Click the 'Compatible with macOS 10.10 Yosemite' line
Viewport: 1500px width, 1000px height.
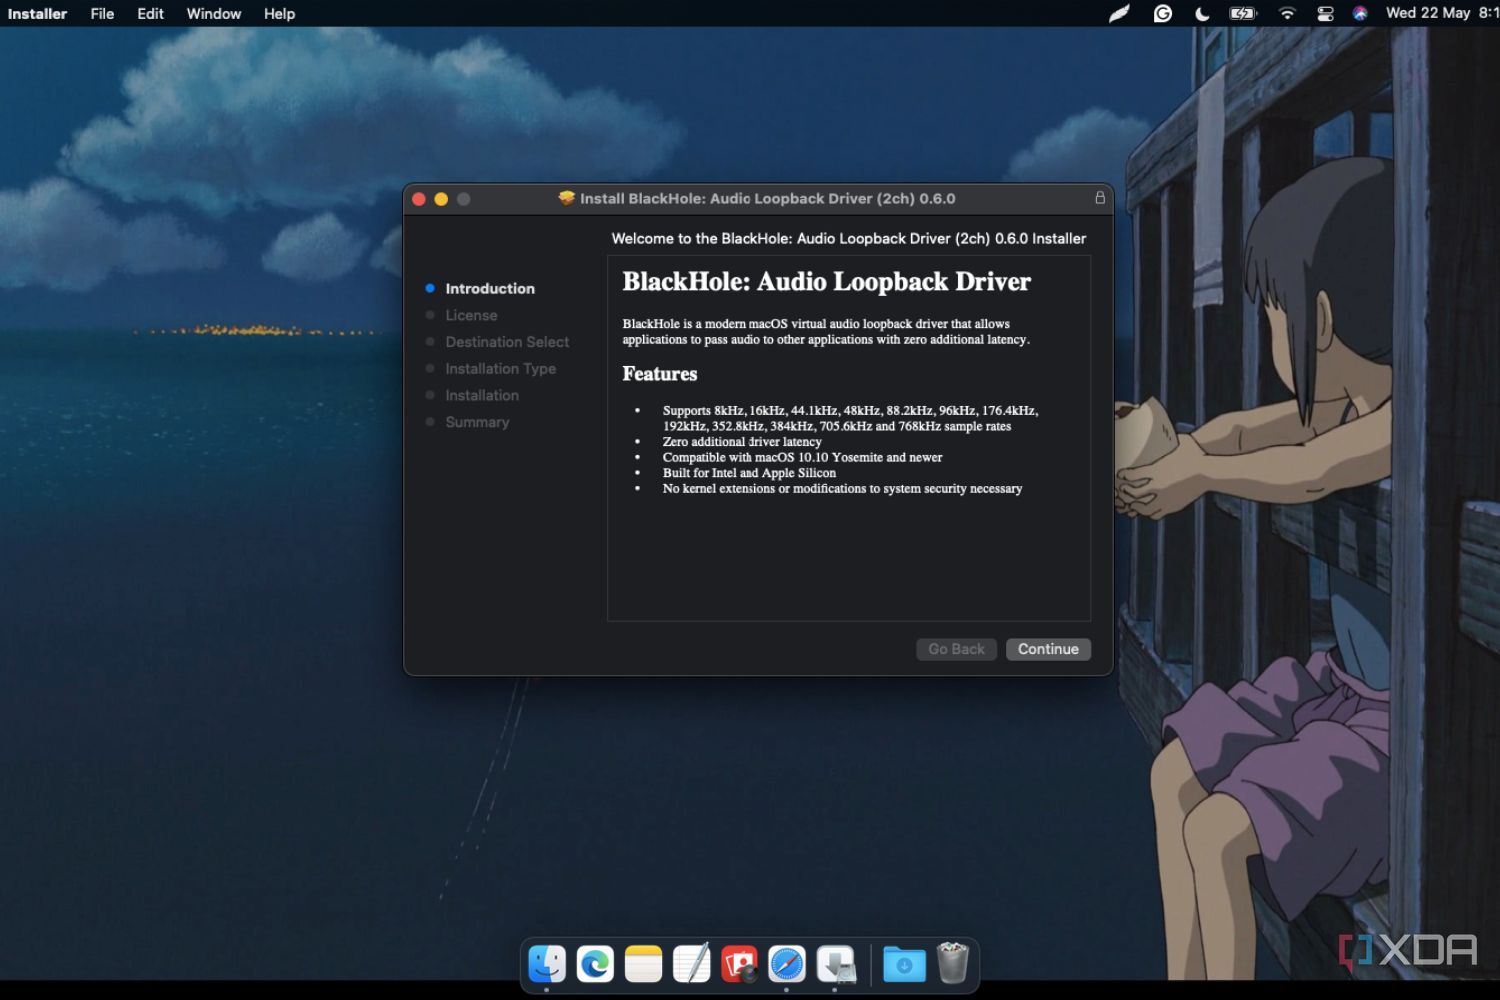coord(802,457)
